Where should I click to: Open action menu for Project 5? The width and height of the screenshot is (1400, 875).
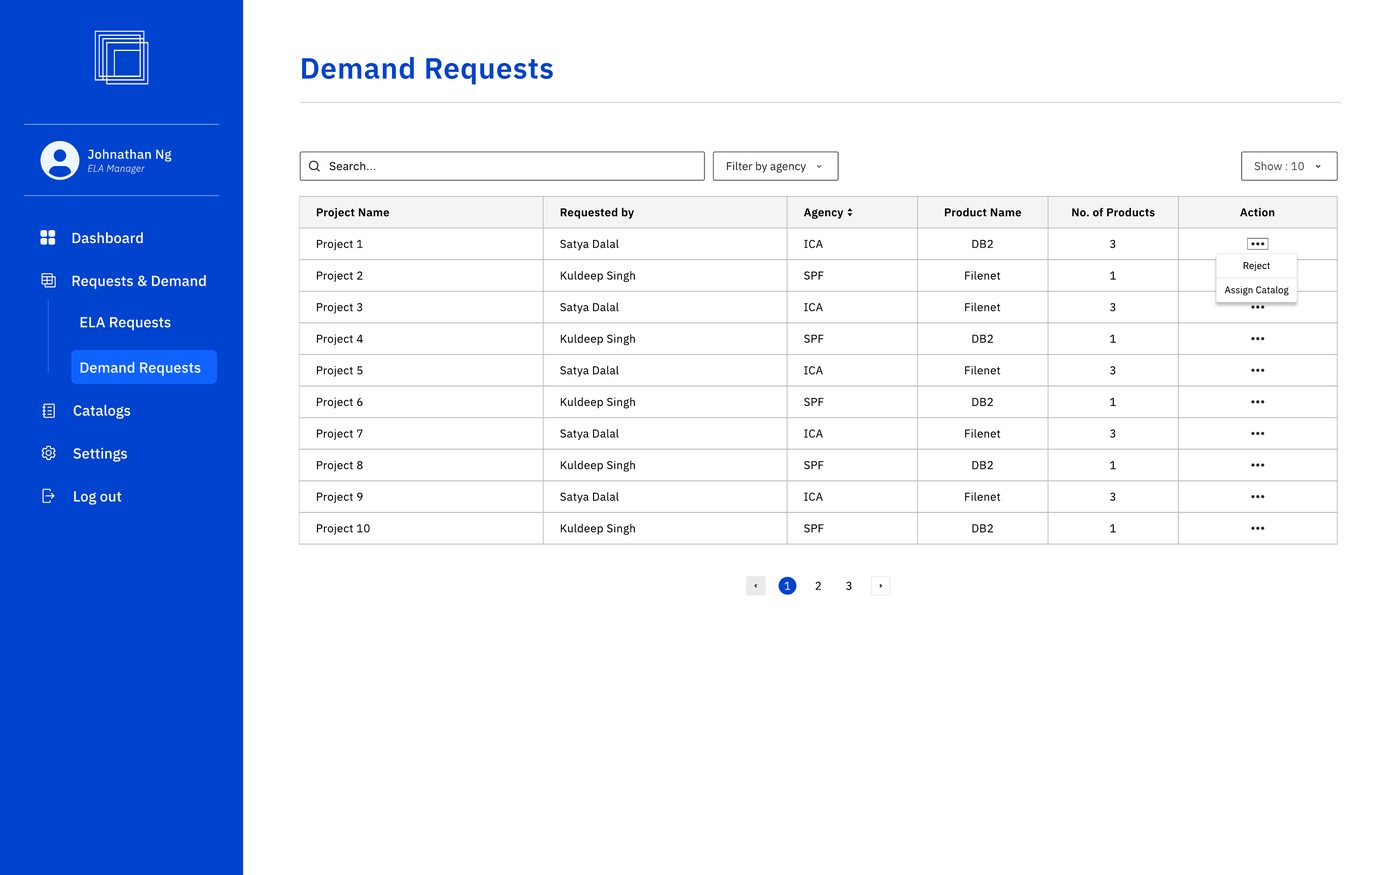tap(1257, 371)
